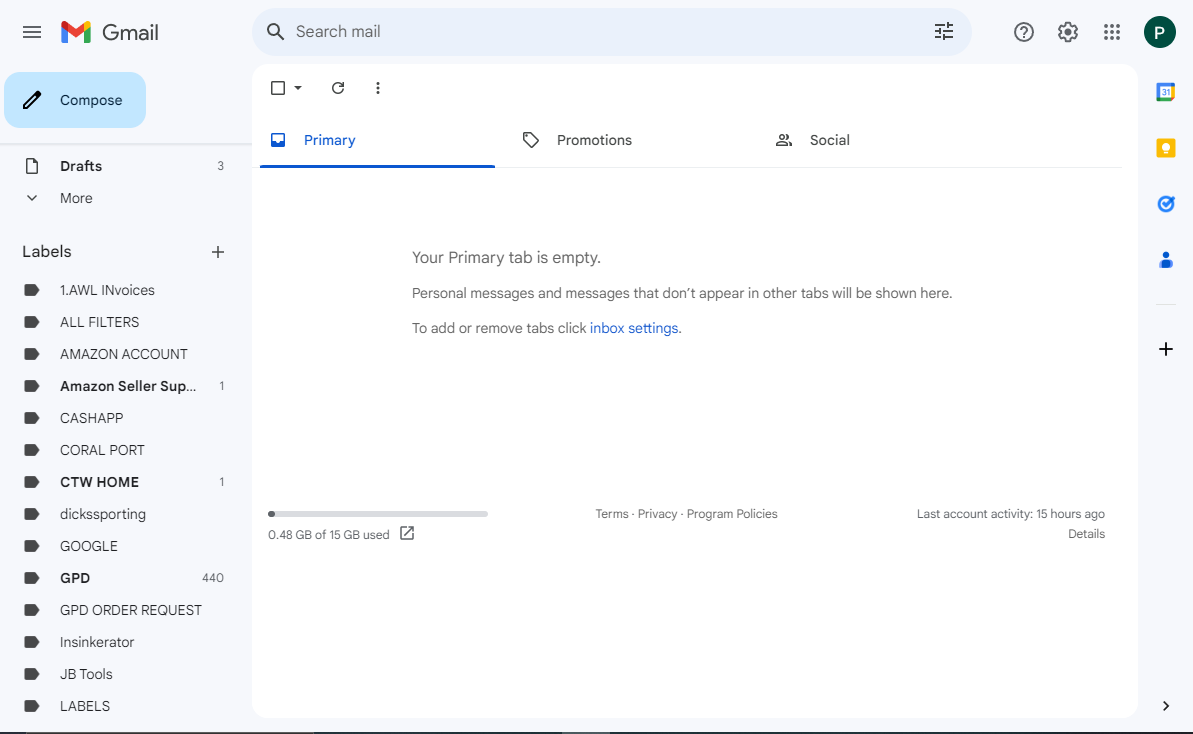
Task: Open the select dropdown arrow
Action: (298, 88)
